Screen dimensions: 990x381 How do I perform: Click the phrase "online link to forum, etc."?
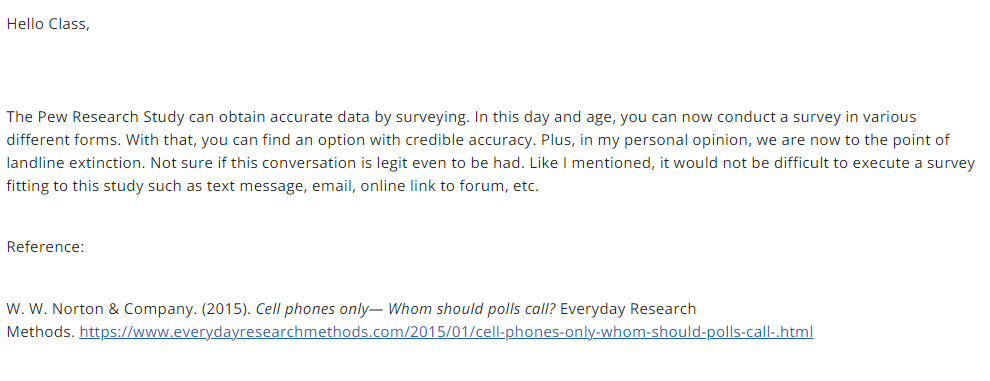coord(450,186)
